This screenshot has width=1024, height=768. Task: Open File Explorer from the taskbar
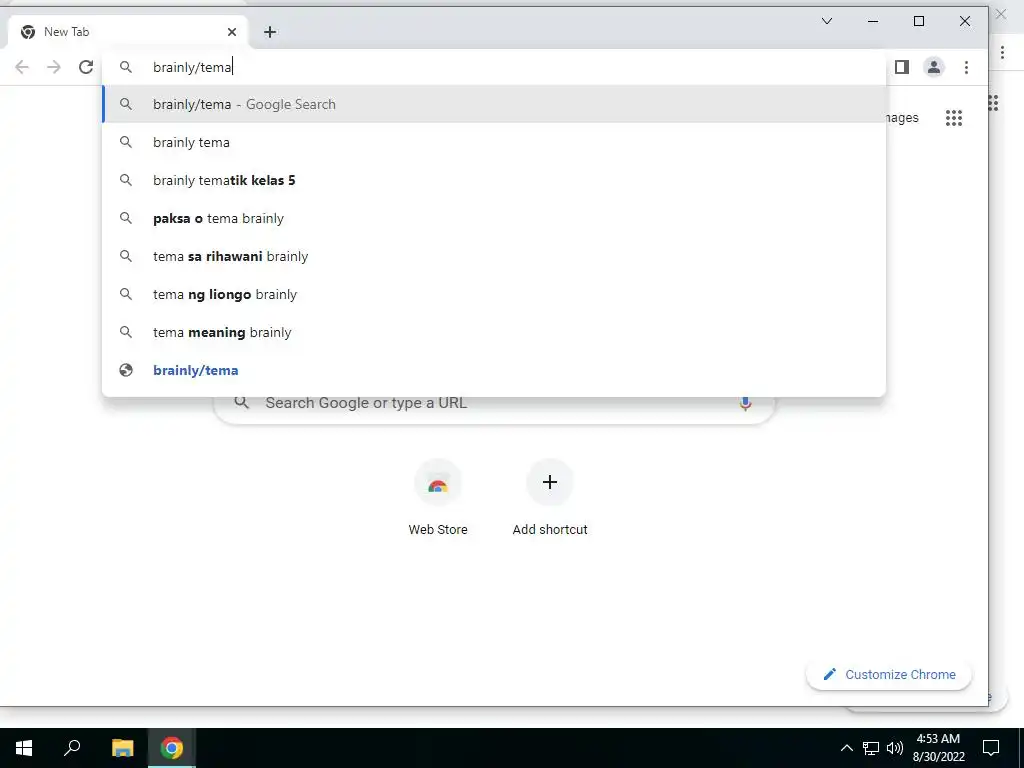pyautogui.click(x=122, y=748)
